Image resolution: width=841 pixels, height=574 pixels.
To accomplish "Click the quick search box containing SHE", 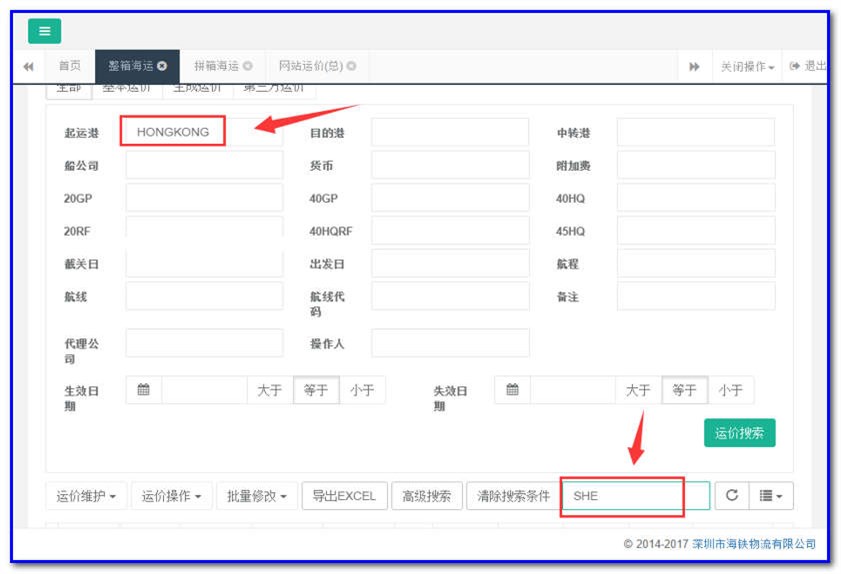I will [x=636, y=496].
